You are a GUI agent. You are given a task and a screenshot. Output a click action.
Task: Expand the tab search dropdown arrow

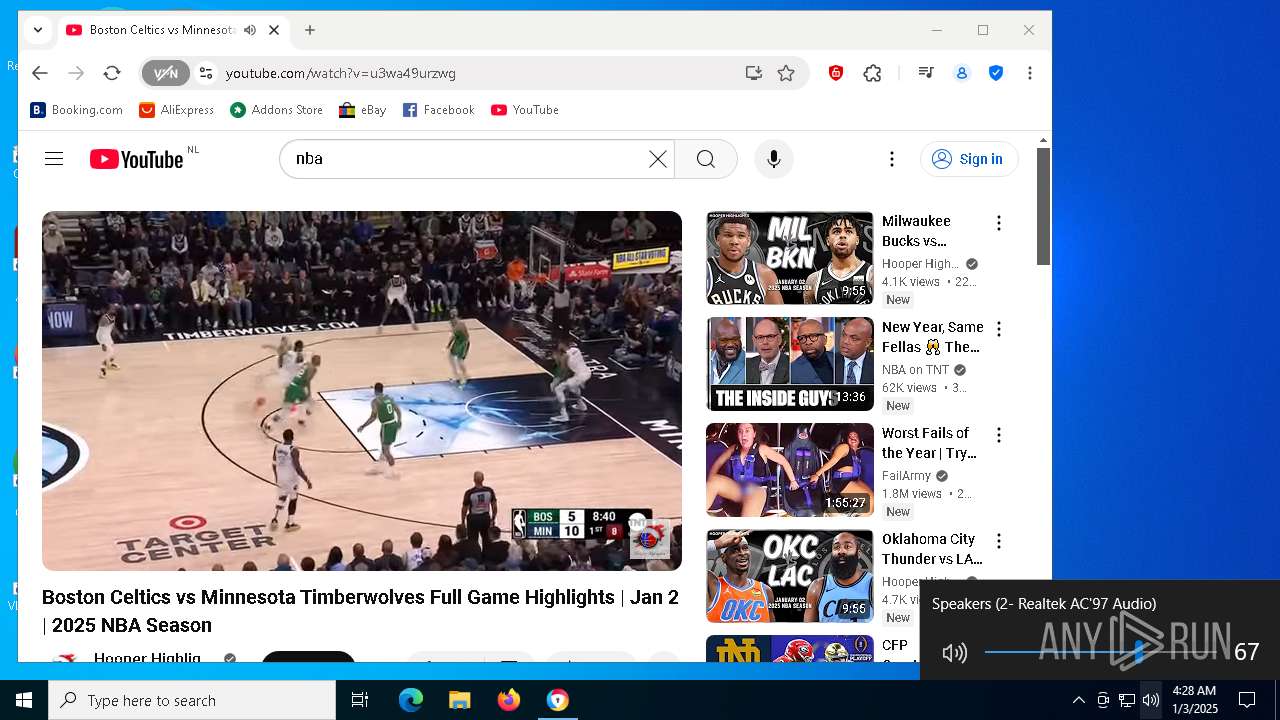37,30
